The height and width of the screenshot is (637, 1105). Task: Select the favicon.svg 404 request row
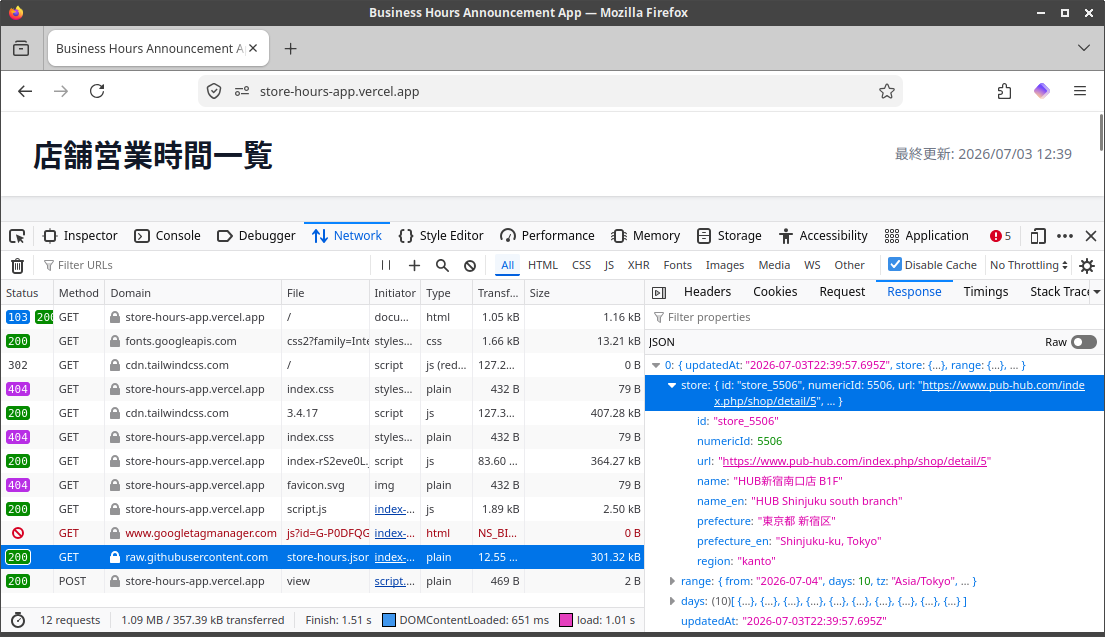pyautogui.click(x=322, y=486)
